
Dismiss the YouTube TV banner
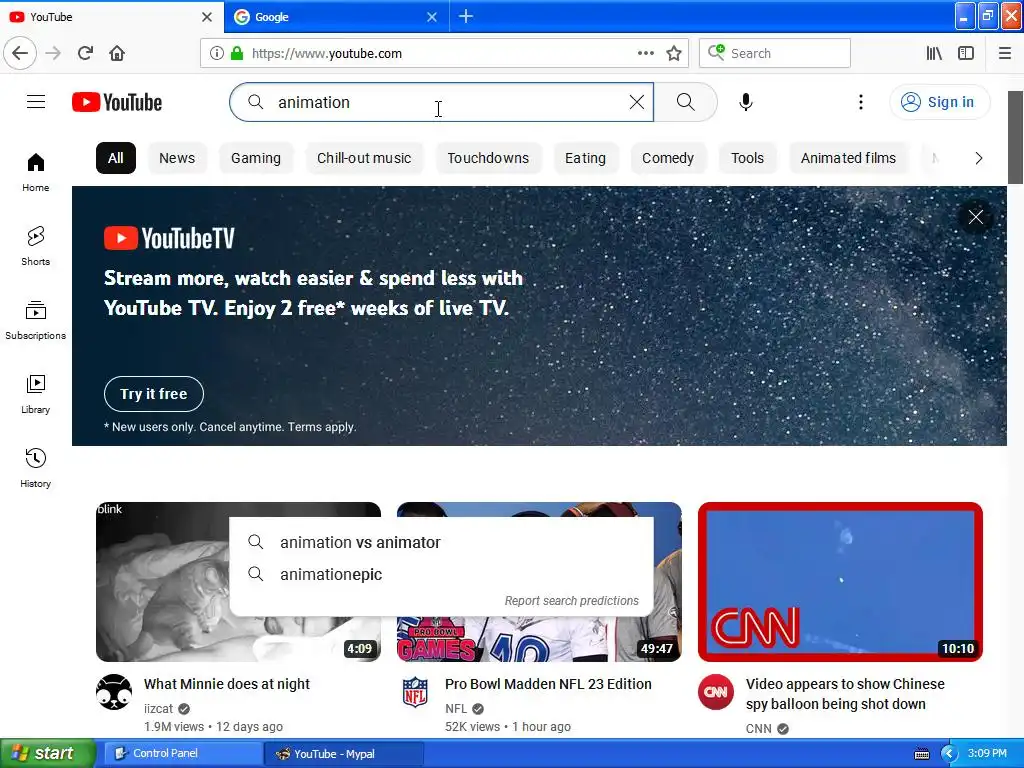pyautogui.click(x=976, y=217)
